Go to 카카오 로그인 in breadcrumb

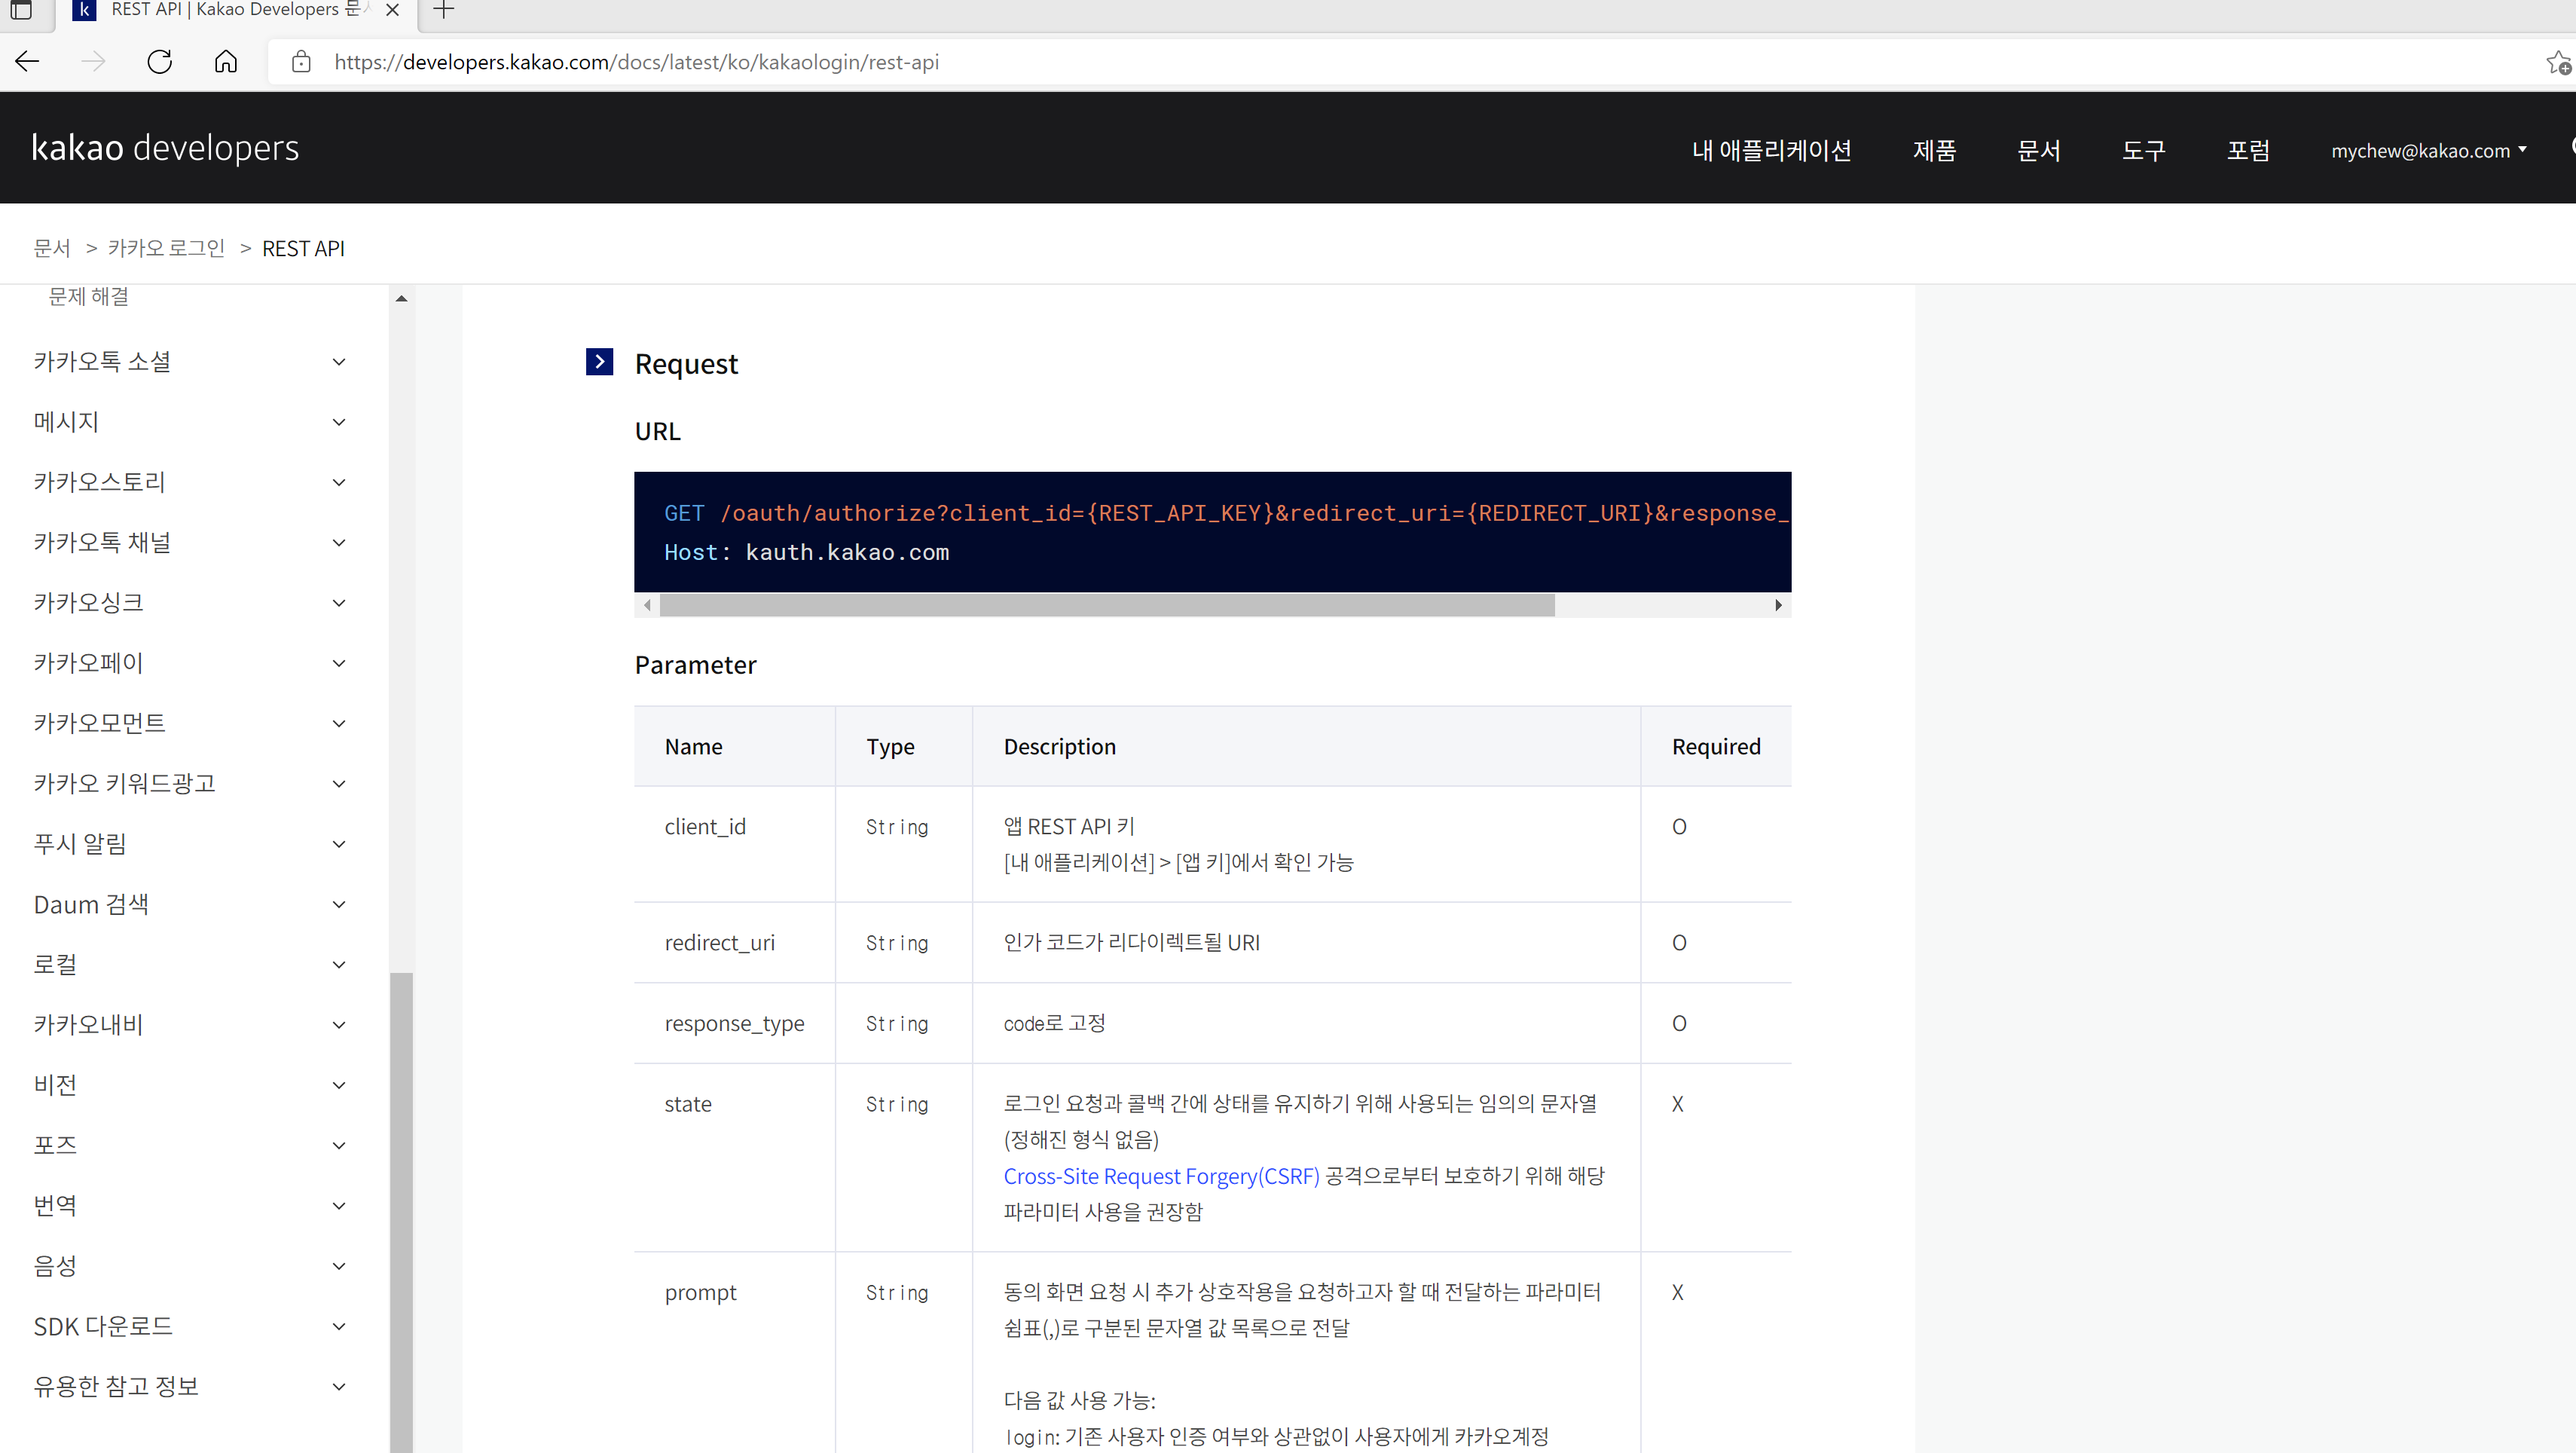pos(166,248)
